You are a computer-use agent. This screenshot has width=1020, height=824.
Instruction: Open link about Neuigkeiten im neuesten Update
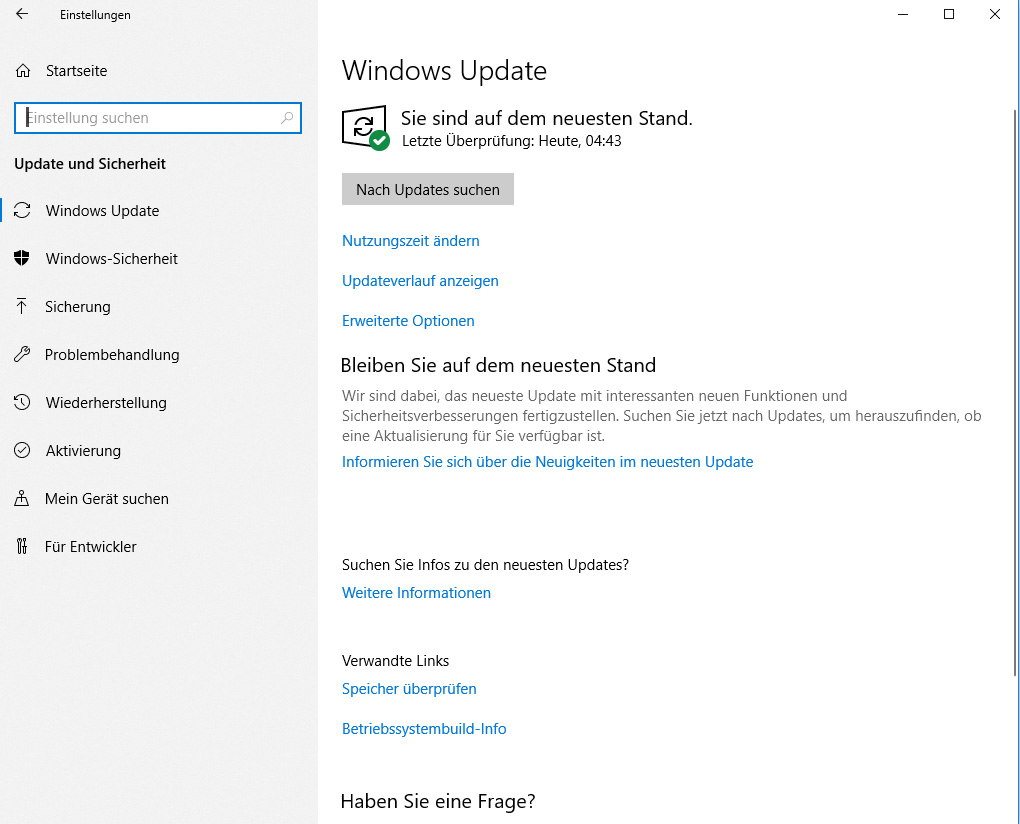point(547,462)
